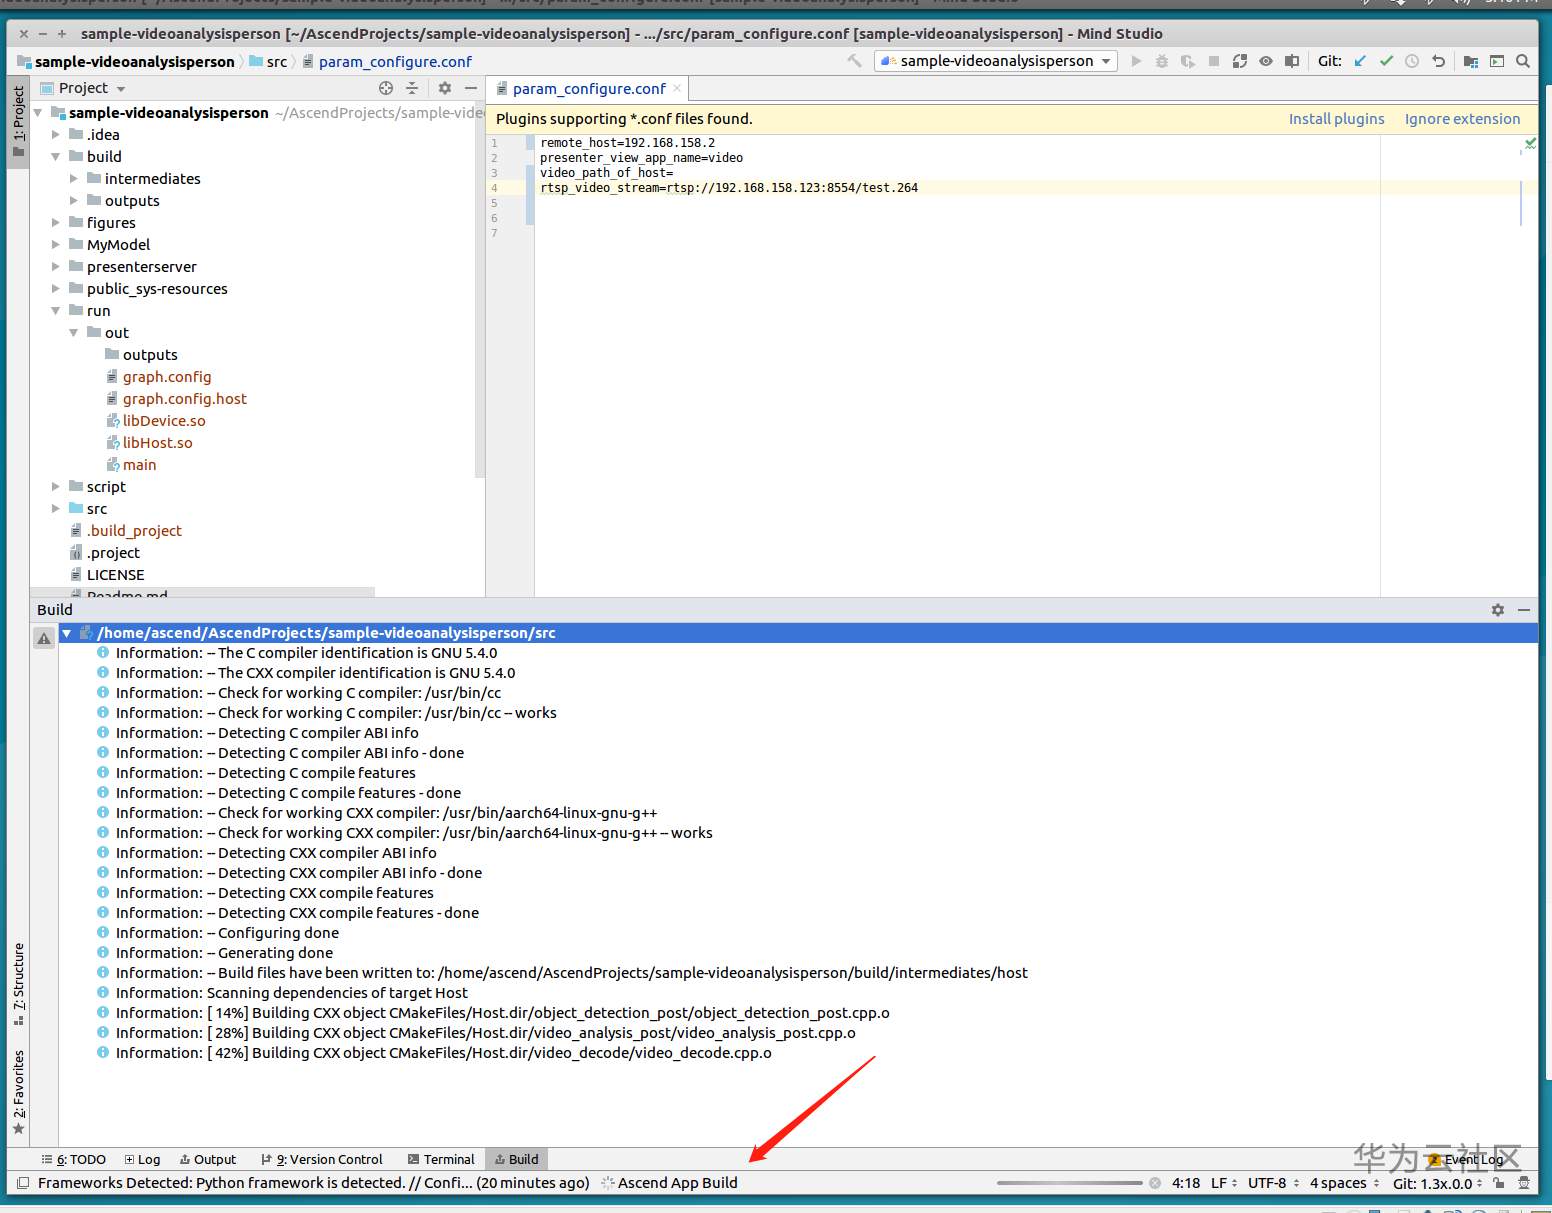1552x1213 pixels.
Task: Open Git history clock icon
Action: [x=1412, y=61]
